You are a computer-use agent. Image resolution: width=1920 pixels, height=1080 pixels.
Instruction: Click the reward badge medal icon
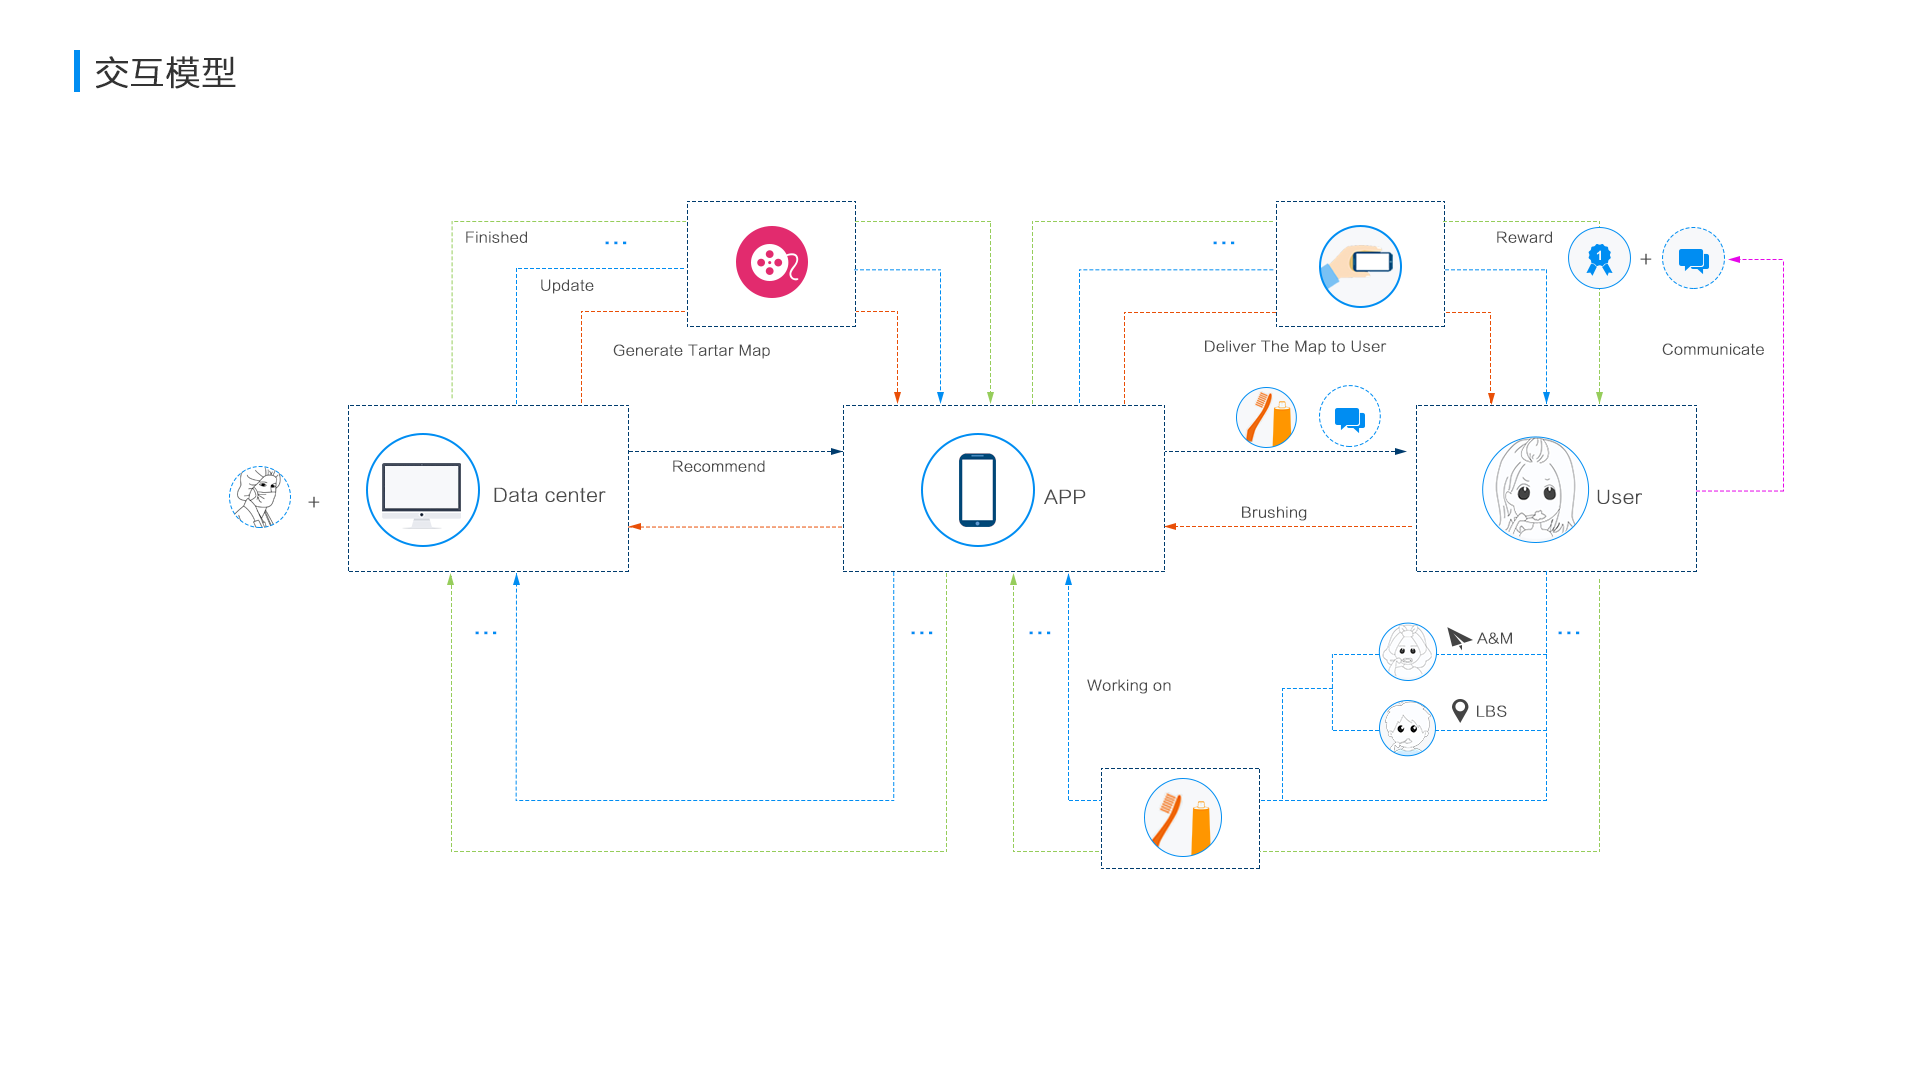click(x=1597, y=257)
